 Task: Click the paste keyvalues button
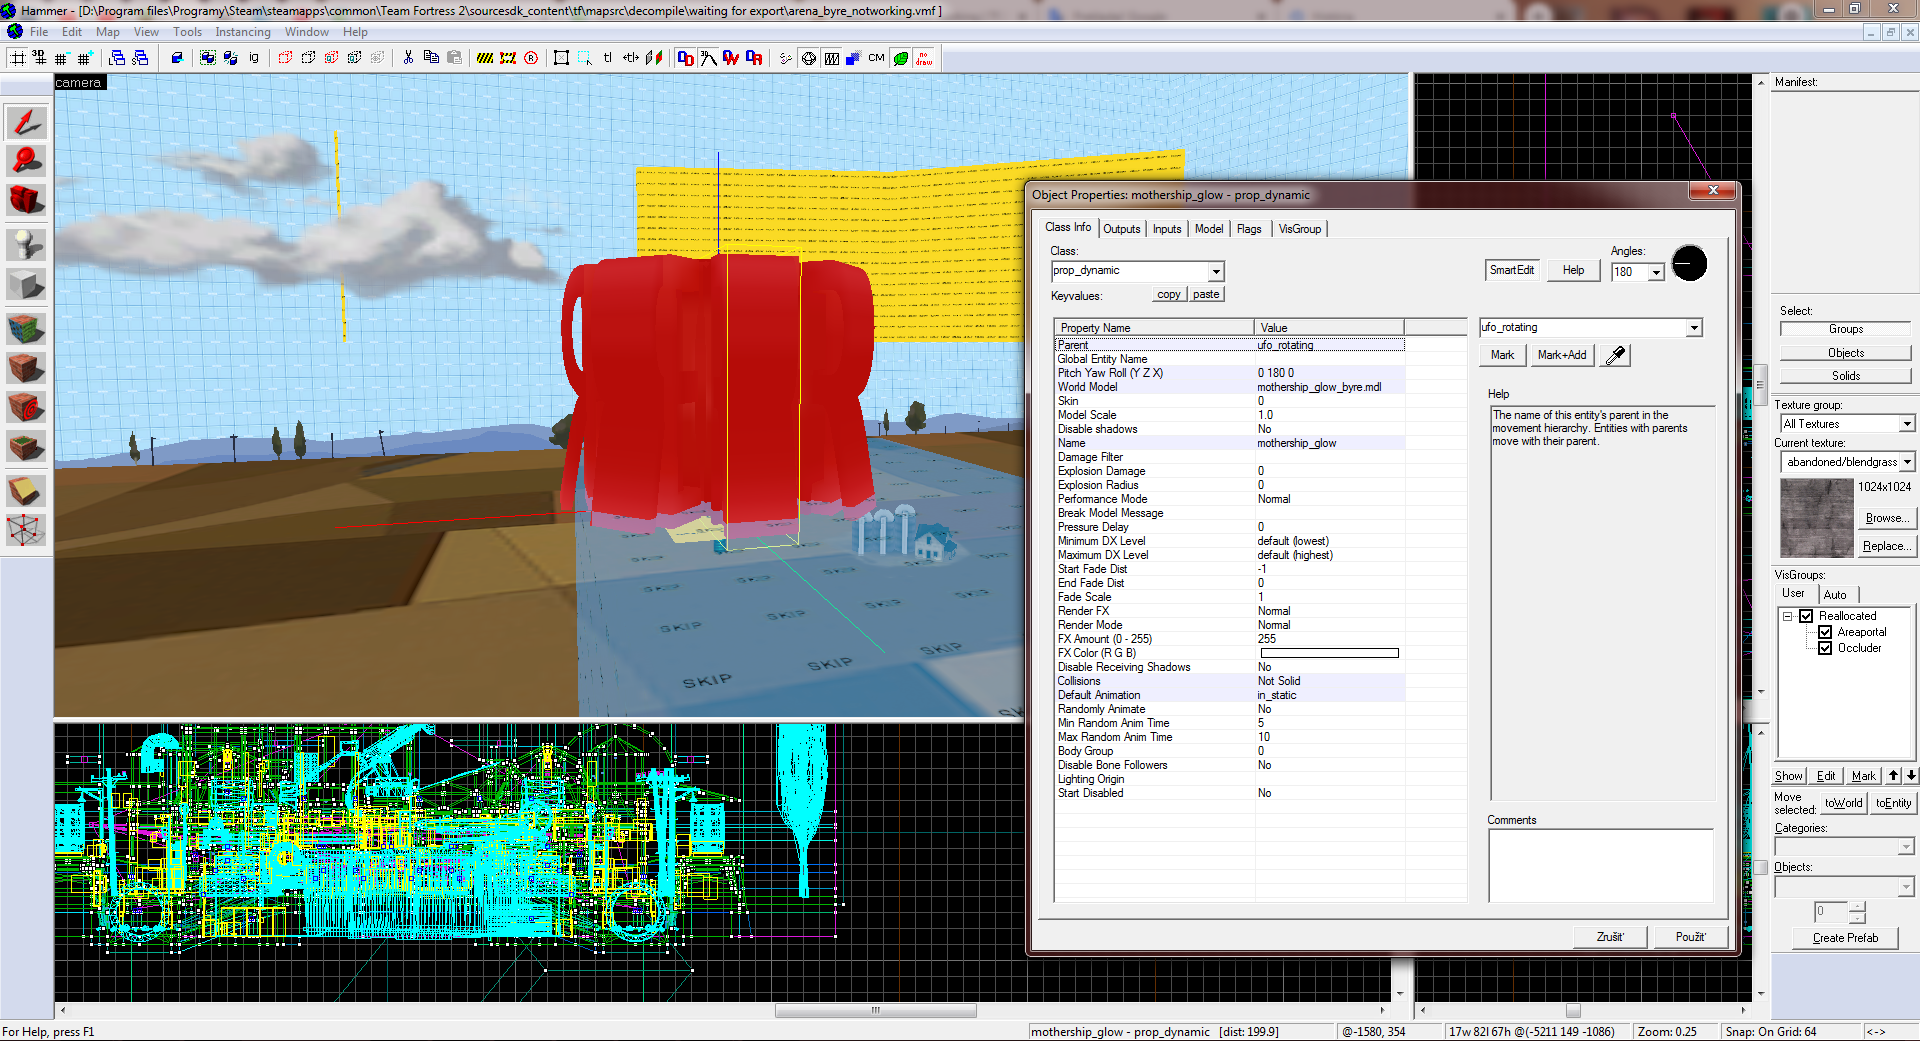[1206, 294]
